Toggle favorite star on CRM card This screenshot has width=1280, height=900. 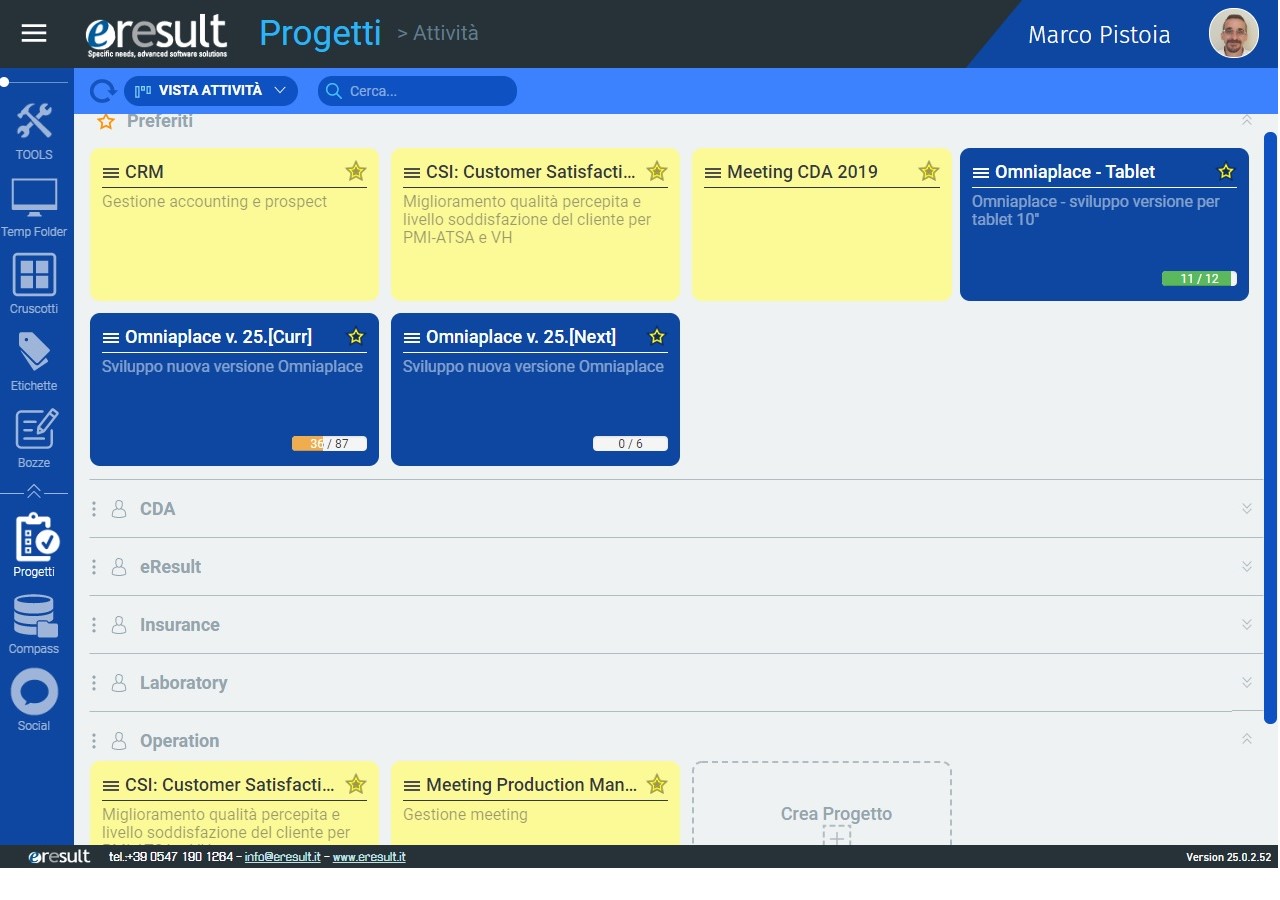356,171
